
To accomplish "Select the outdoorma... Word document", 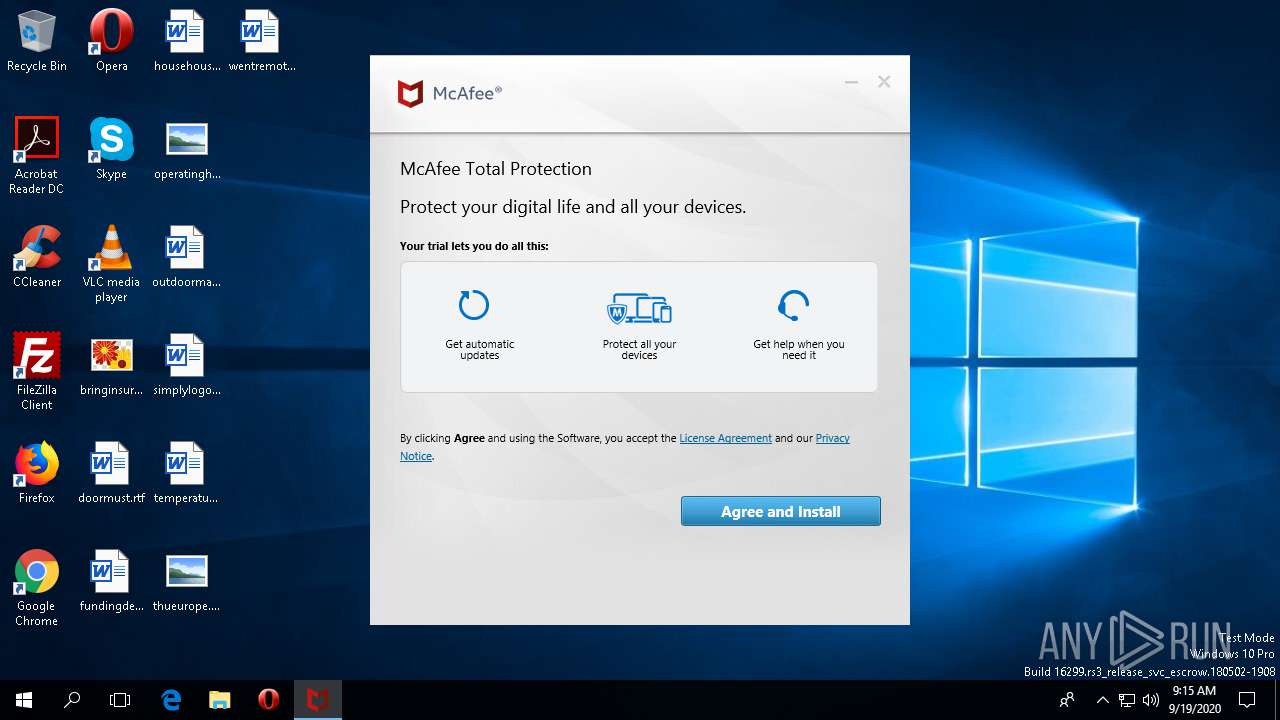I will coord(186,257).
